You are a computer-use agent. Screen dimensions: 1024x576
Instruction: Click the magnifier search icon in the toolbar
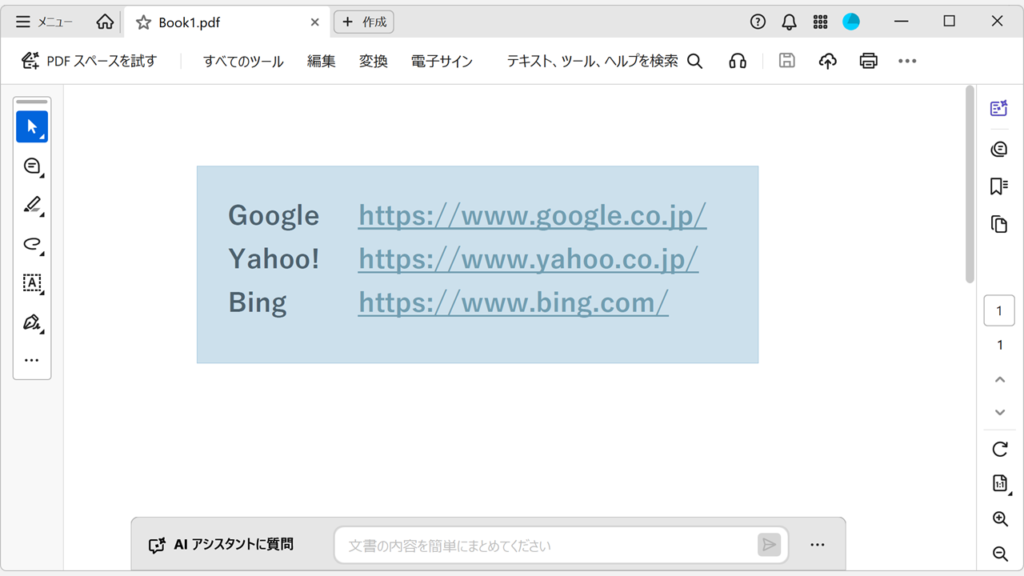coord(695,61)
